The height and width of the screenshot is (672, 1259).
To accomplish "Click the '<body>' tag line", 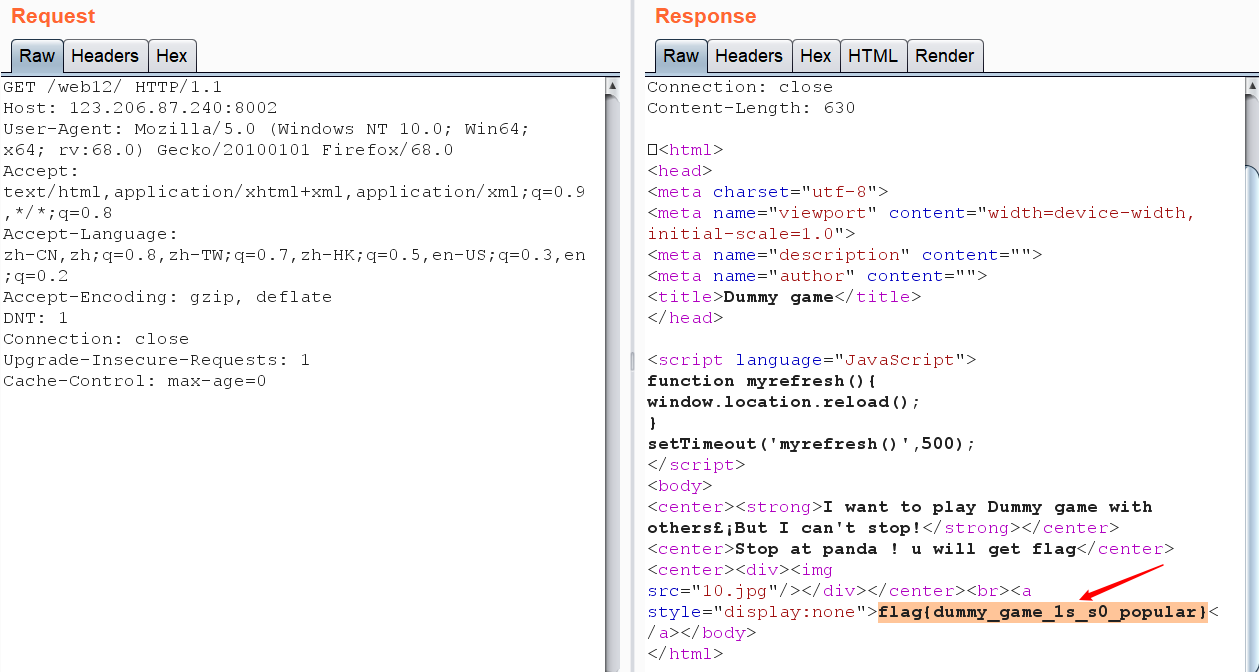I will pyautogui.click(x=680, y=486).
